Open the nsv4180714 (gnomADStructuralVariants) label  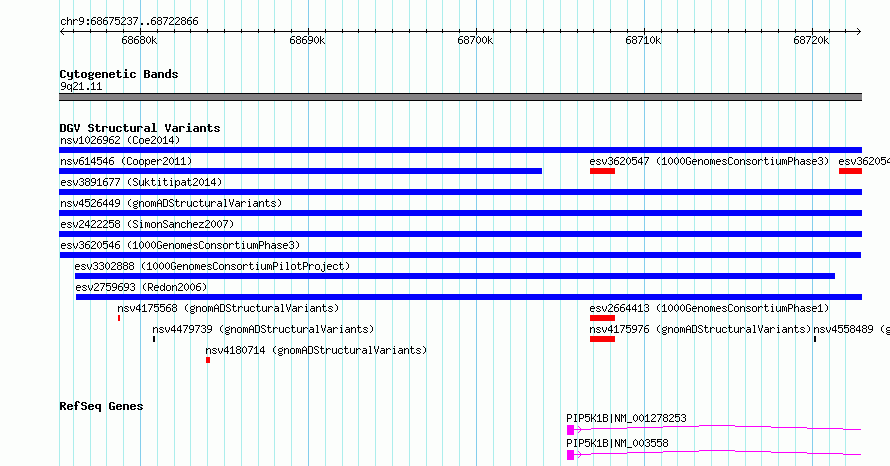pos(316,350)
